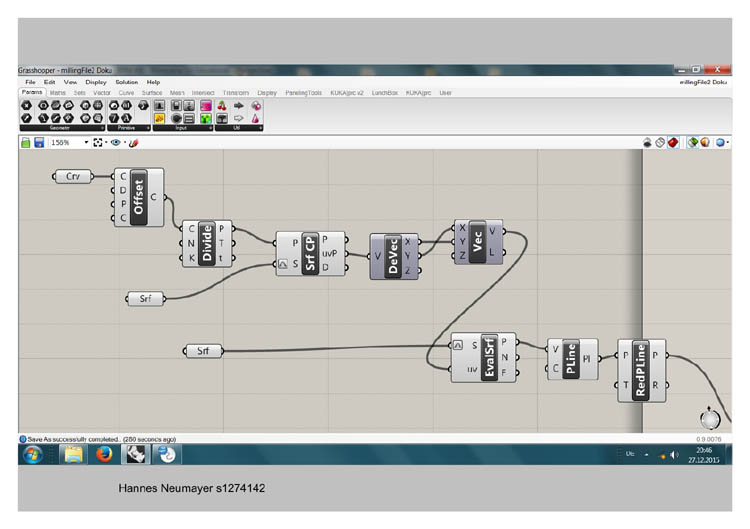This screenshot has height=529, width=750.
Task: Click the Zoom Extents icon
Action: click(98, 143)
